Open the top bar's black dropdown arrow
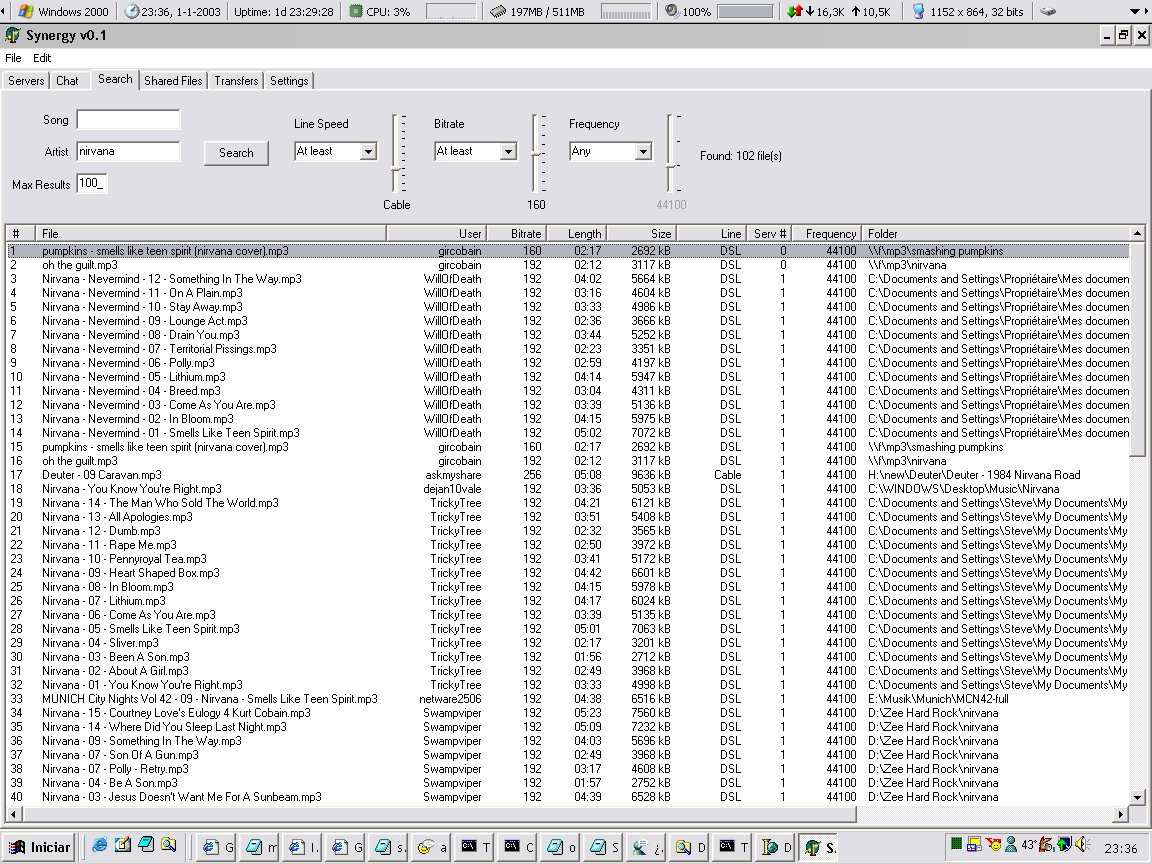The width and height of the screenshot is (1152, 864). point(1134,12)
